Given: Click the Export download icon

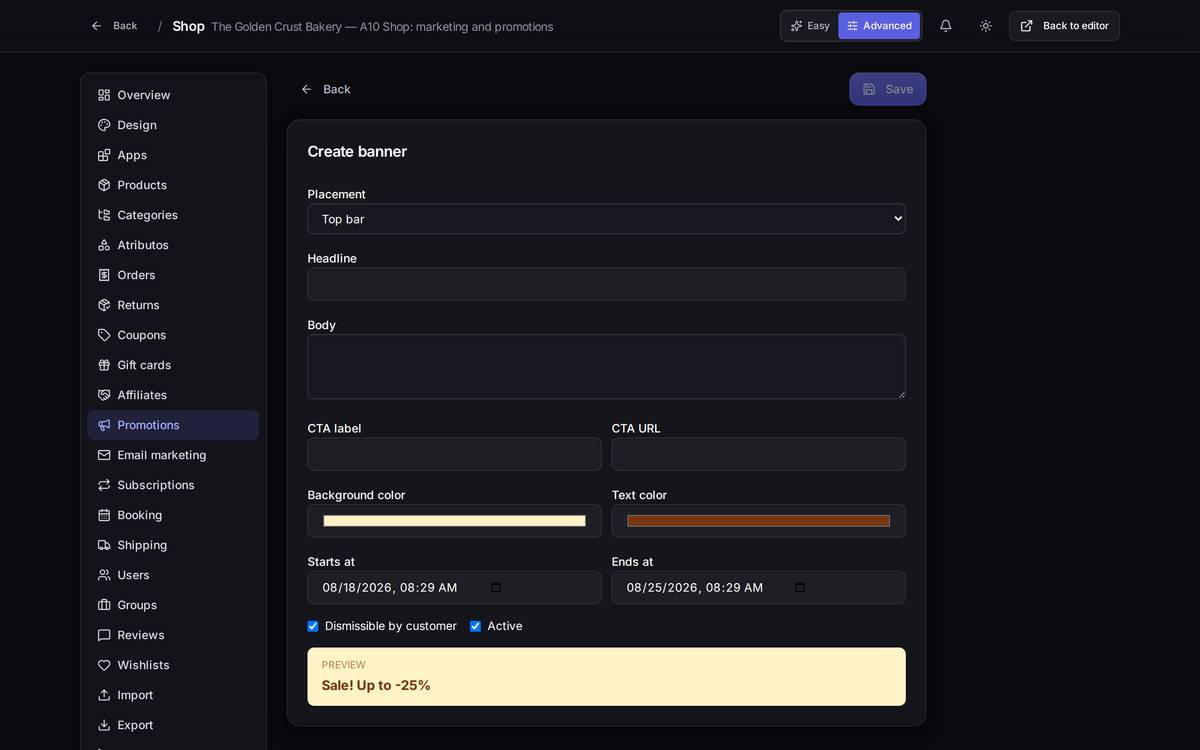Looking at the screenshot, I should coord(104,725).
